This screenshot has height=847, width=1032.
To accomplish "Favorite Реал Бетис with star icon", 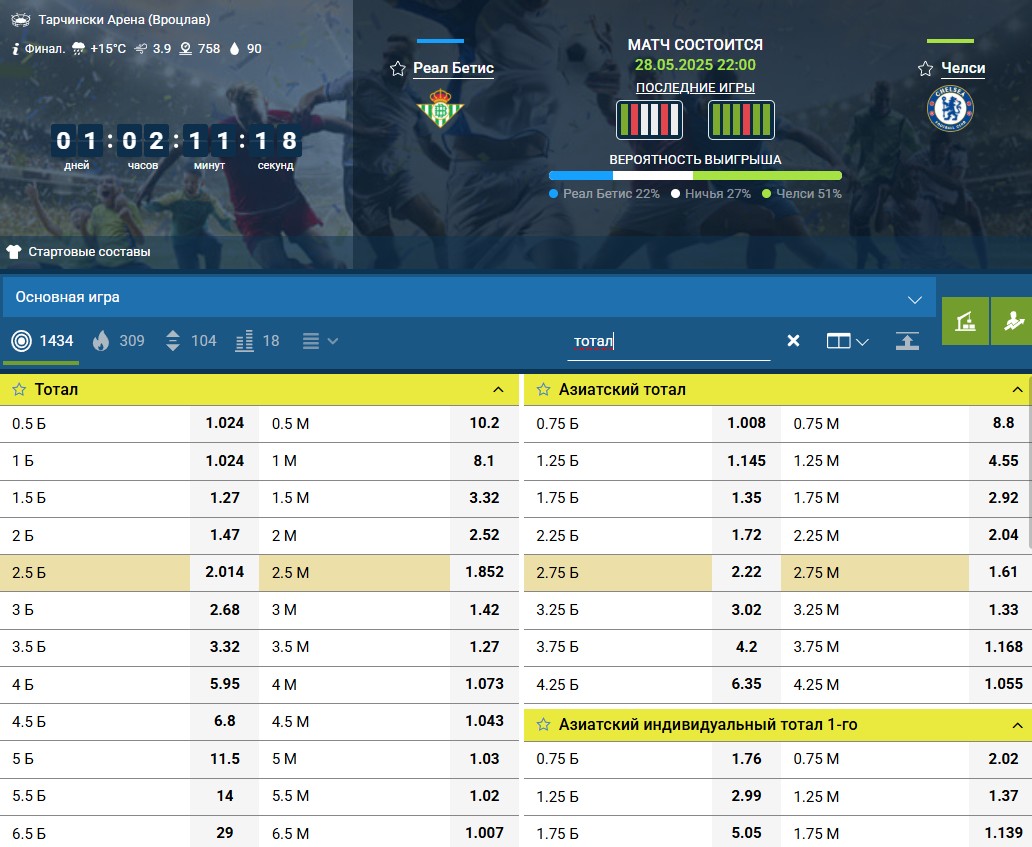I will click(x=398, y=68).
